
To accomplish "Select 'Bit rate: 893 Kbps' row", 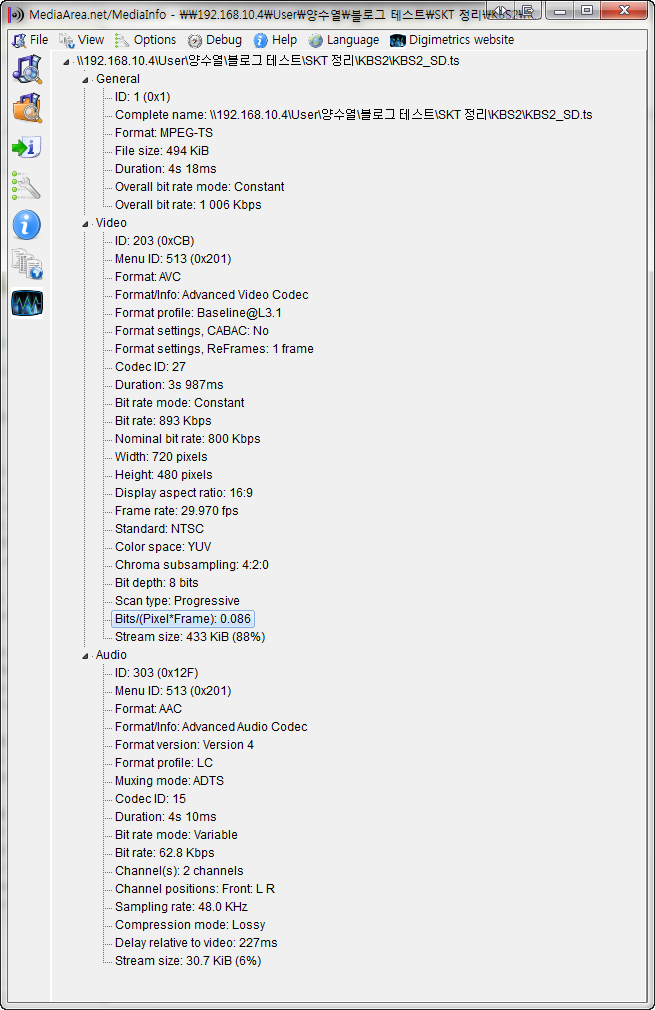I will tap(163, 421).
